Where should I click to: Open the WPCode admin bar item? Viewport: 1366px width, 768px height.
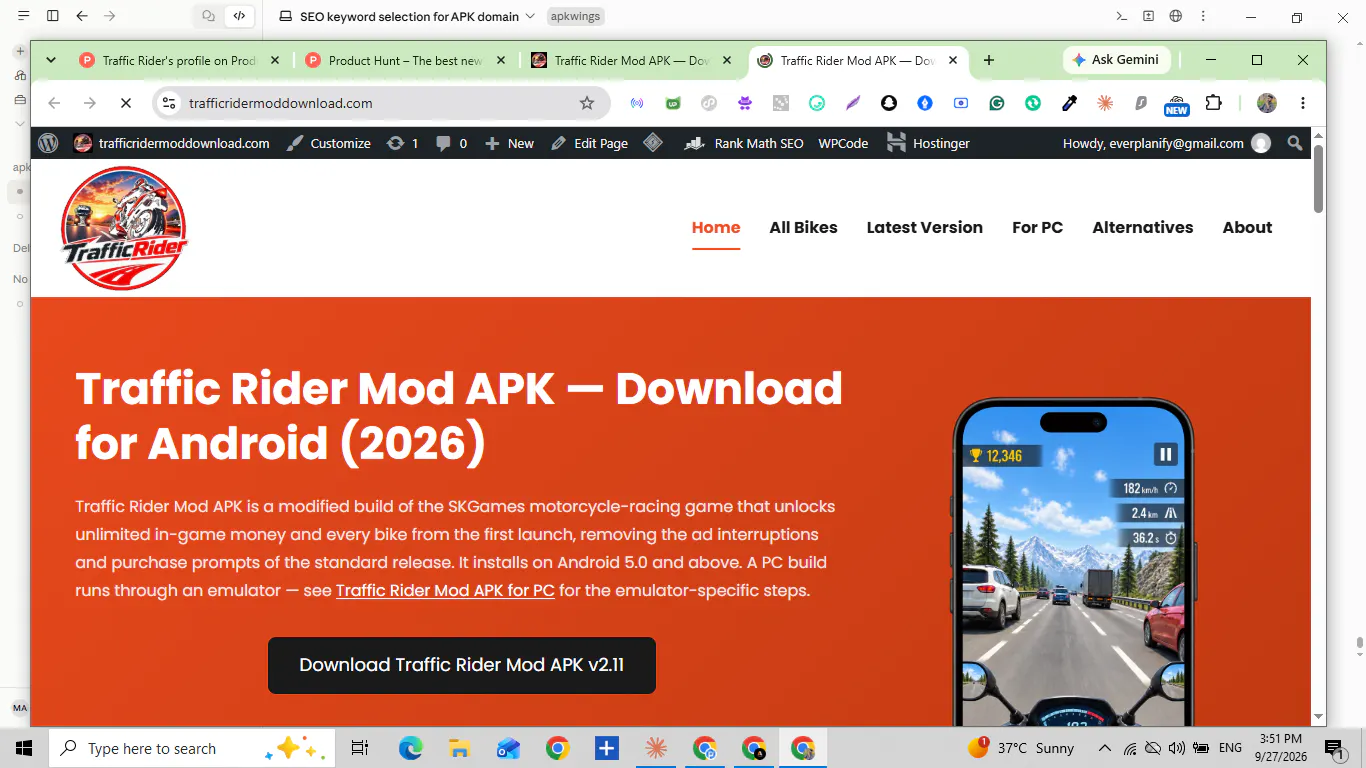pyautogui.click(x=843, y=143)
